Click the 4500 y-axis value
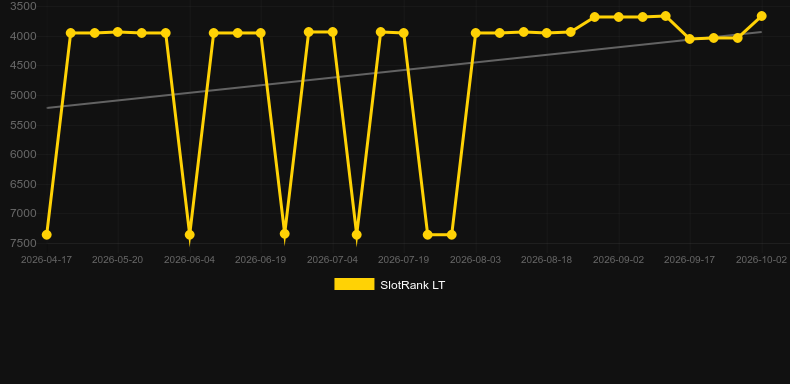 tap(23, 66)
